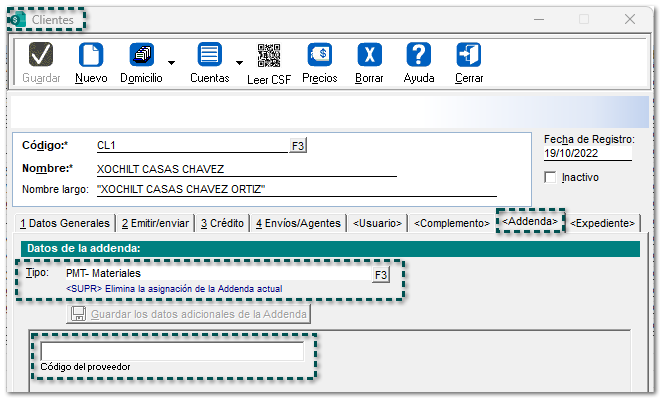Click the Fecha de Registro date field
Viewport: 663px width, 401px height.
[588, 153]
